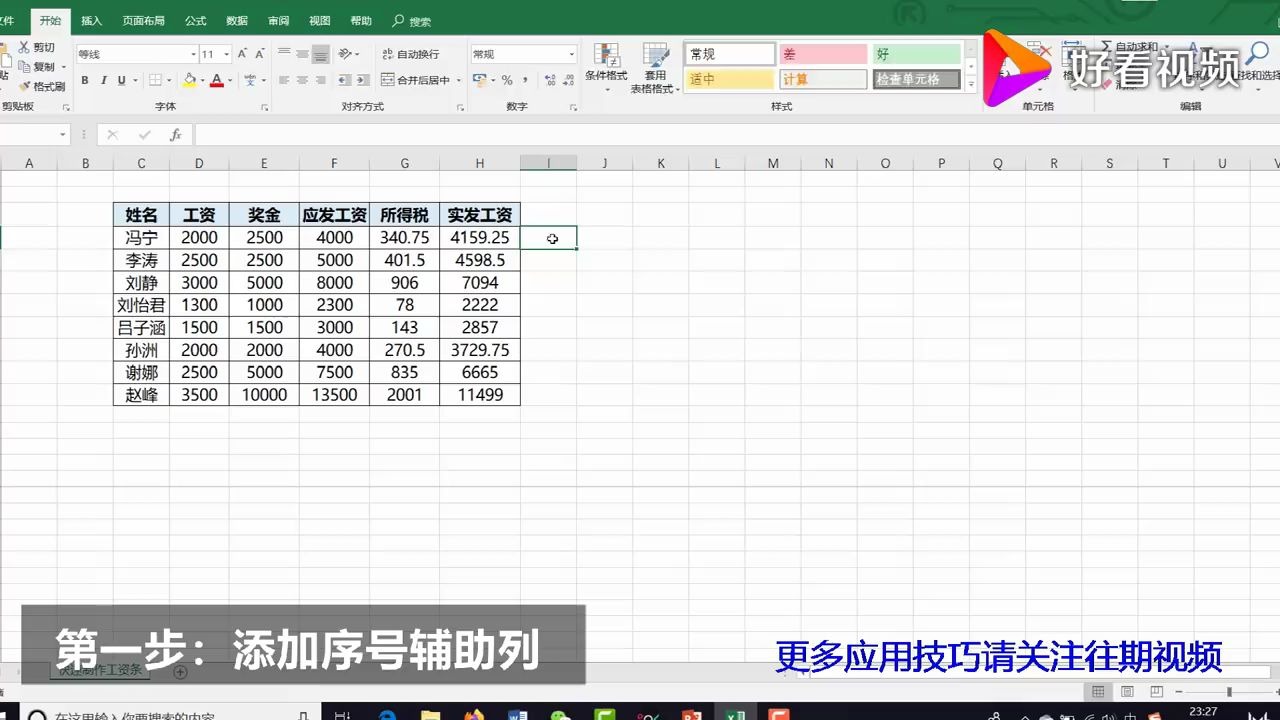Screen dimensions: 1280x720
Task: Show phonetic guide (文) button
Action: click(x=250, y=80)
